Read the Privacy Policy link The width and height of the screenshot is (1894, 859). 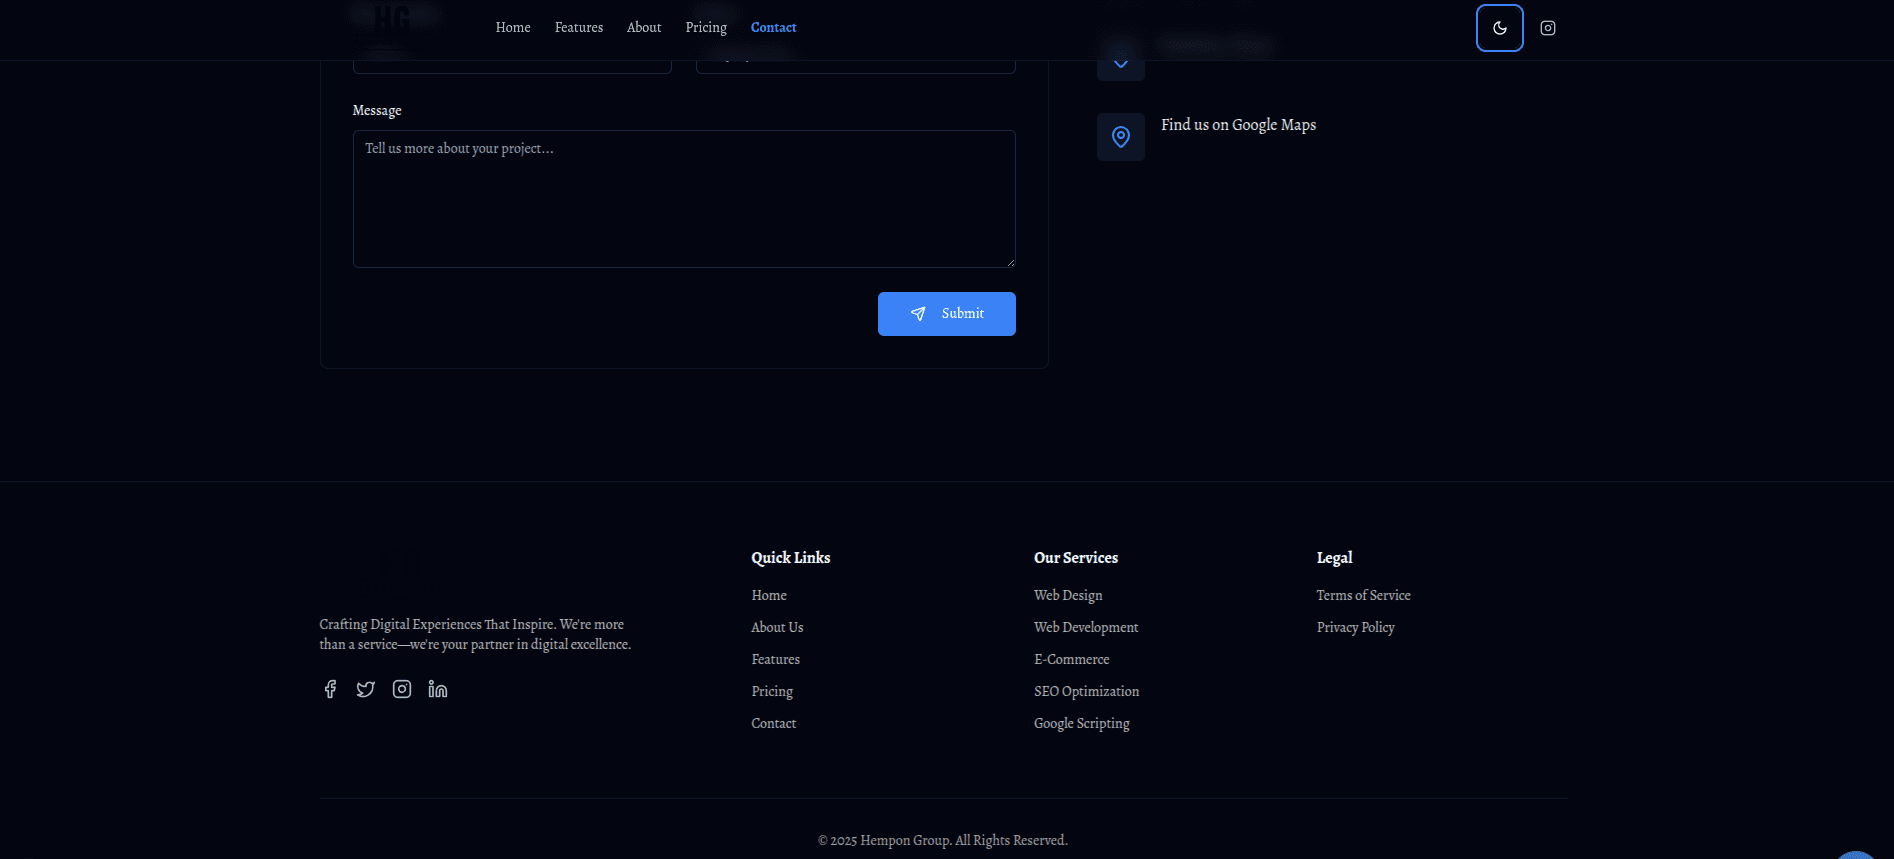(1355, 628)
